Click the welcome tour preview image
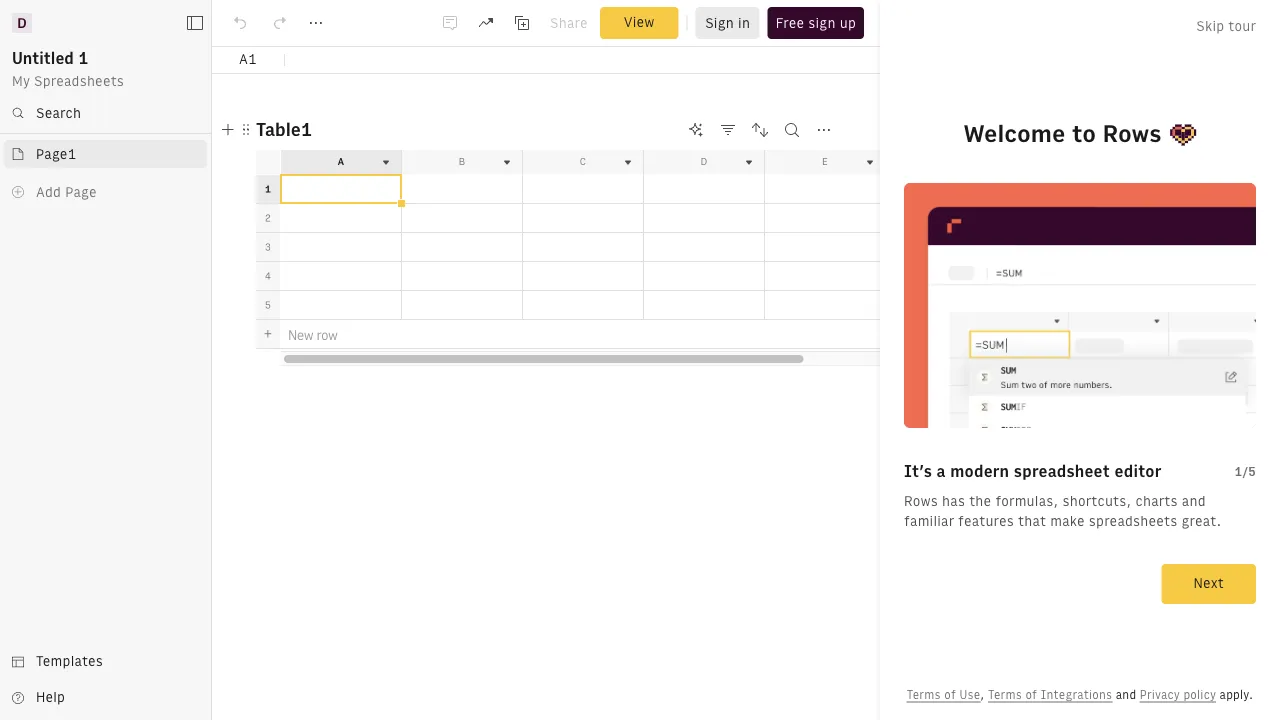 (1080, 305)
